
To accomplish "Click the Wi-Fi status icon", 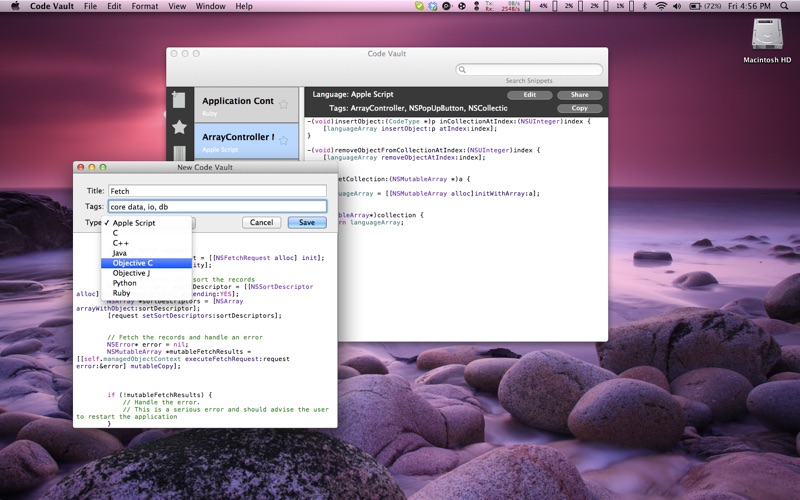I will tap(661, 6).
